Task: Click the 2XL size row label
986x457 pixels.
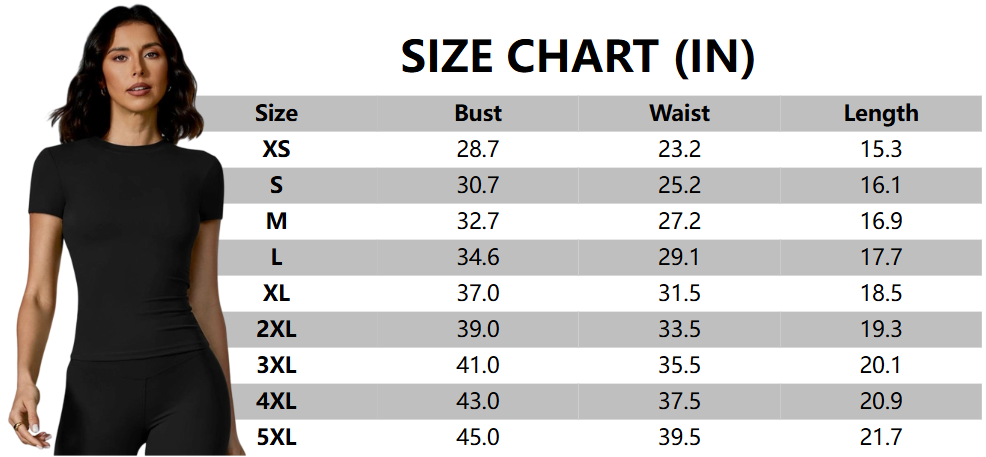Action: (276, 330)
